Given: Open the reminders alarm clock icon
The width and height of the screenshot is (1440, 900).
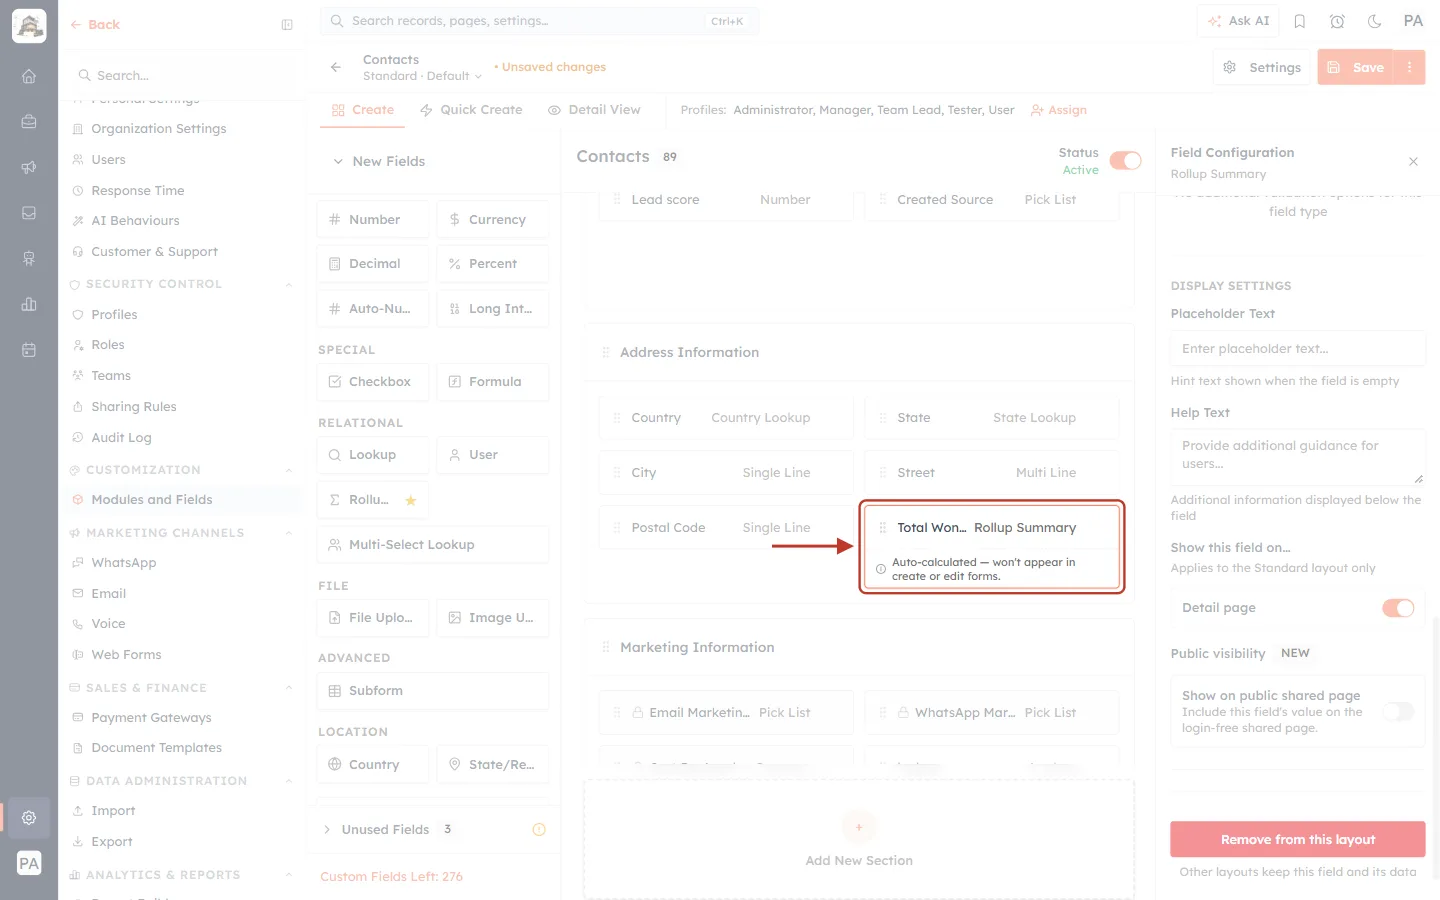Looking at the screenshot, I should tap(1337, 21).
